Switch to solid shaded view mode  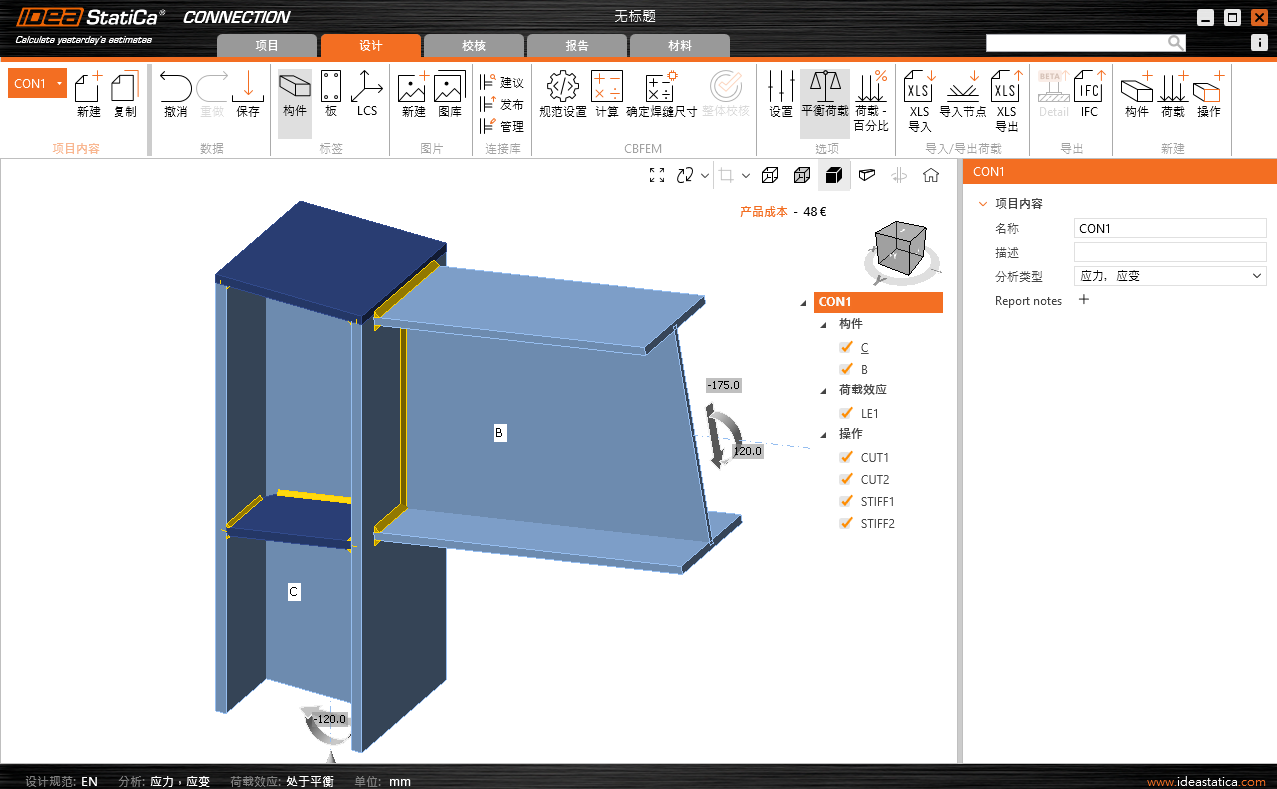pos(834,175)
